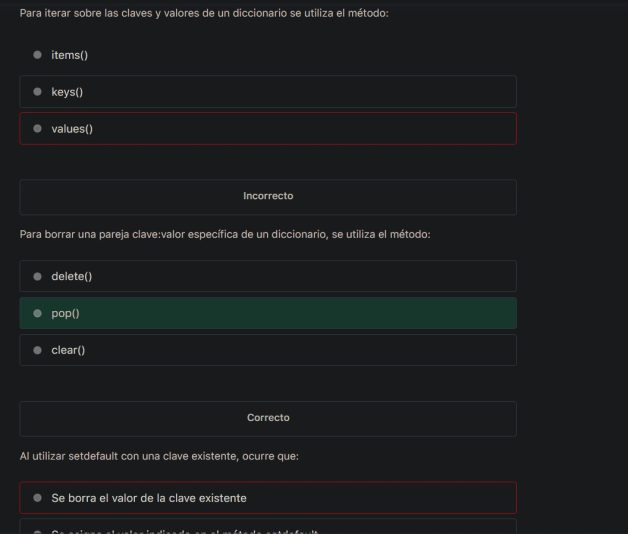This screenshot has width=628, height=534.
Task: Click the setdefault question text
Action: click(159, 456)
